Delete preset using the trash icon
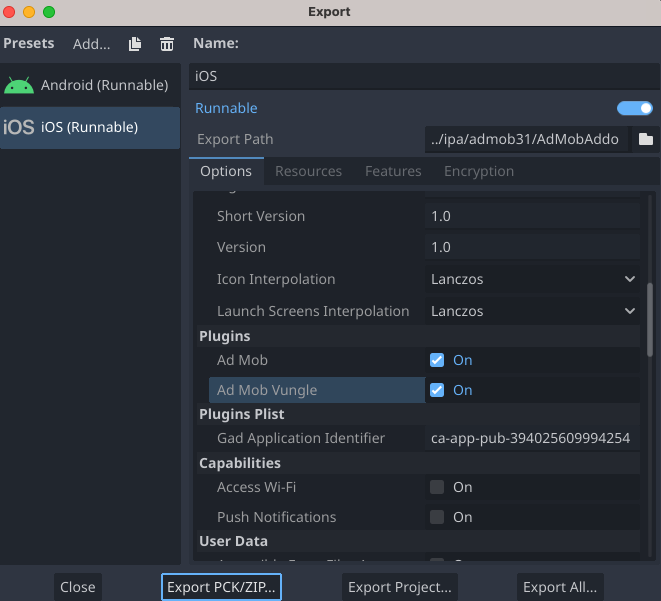This screenshot has width=661, height=601. tap(167, 44)
